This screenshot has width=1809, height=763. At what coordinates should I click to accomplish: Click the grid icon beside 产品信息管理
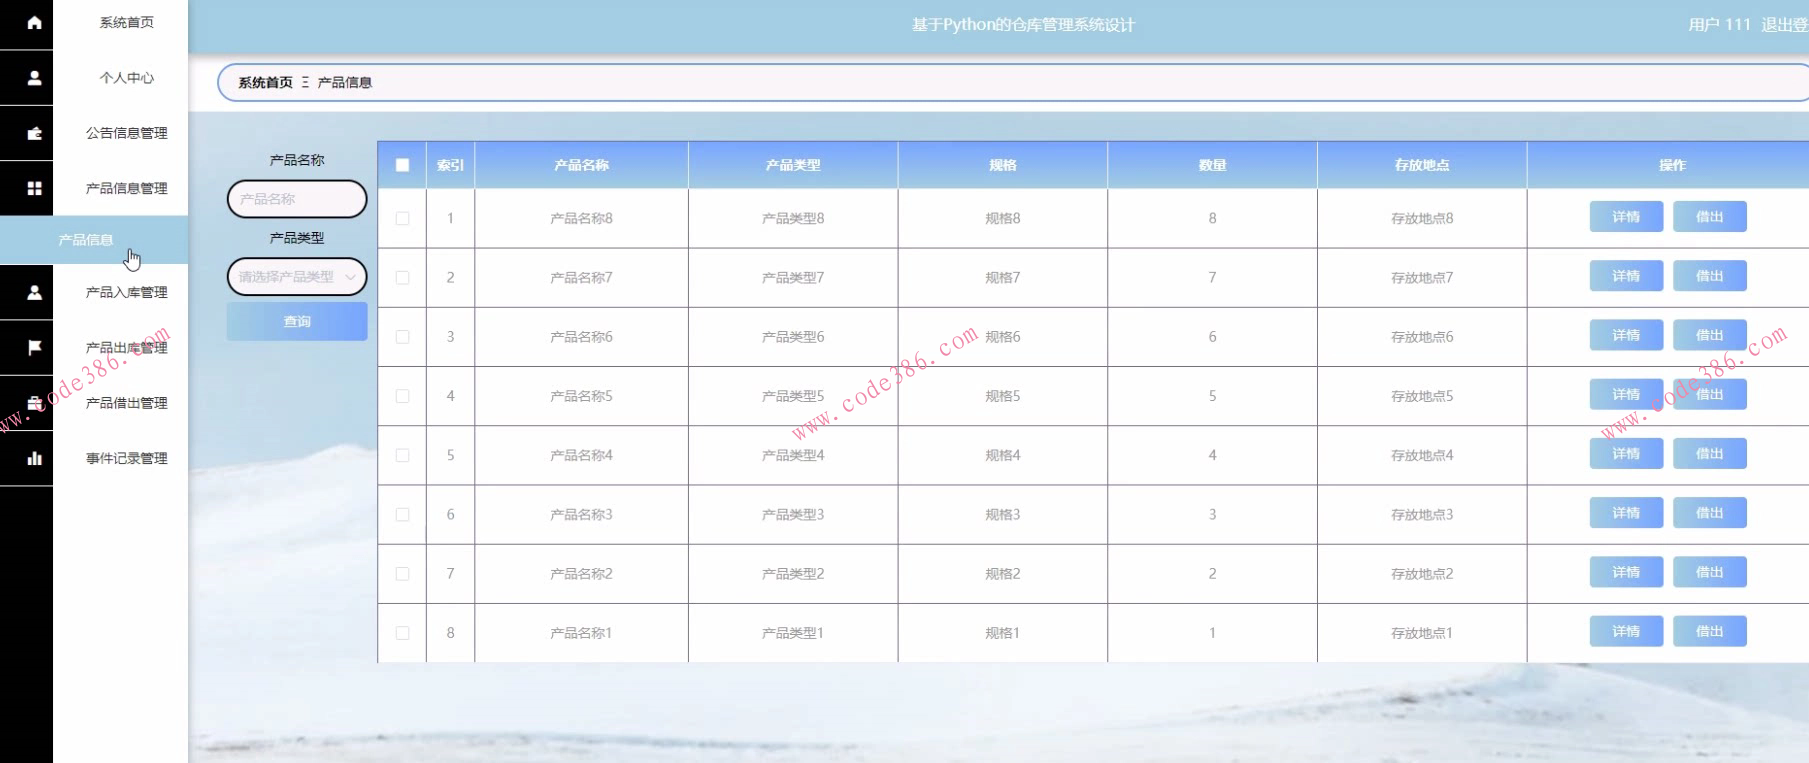point(34,188)
